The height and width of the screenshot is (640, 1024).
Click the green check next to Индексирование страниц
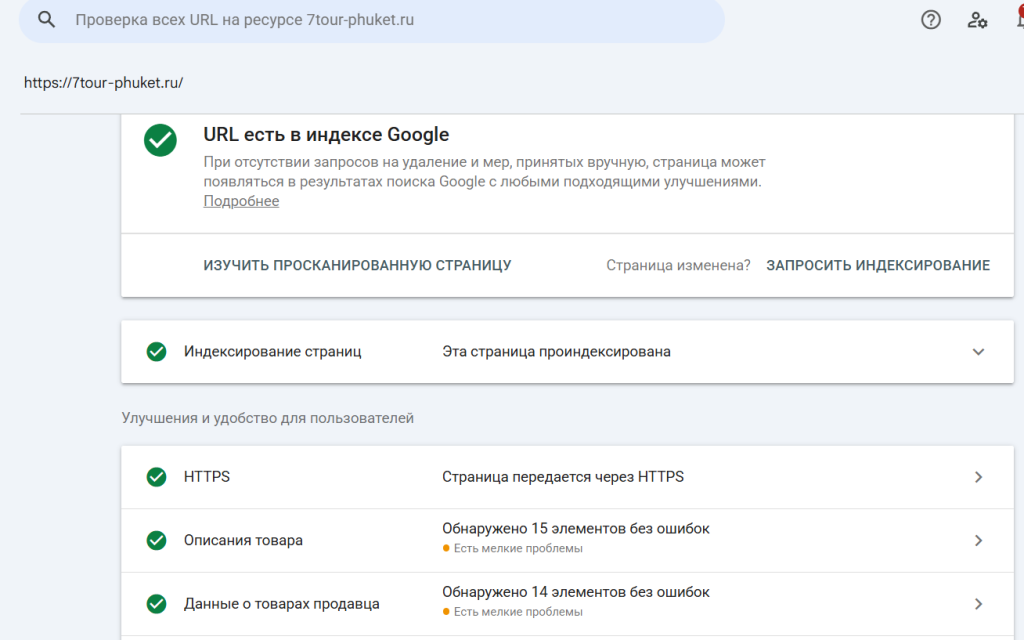coord(156,351)
